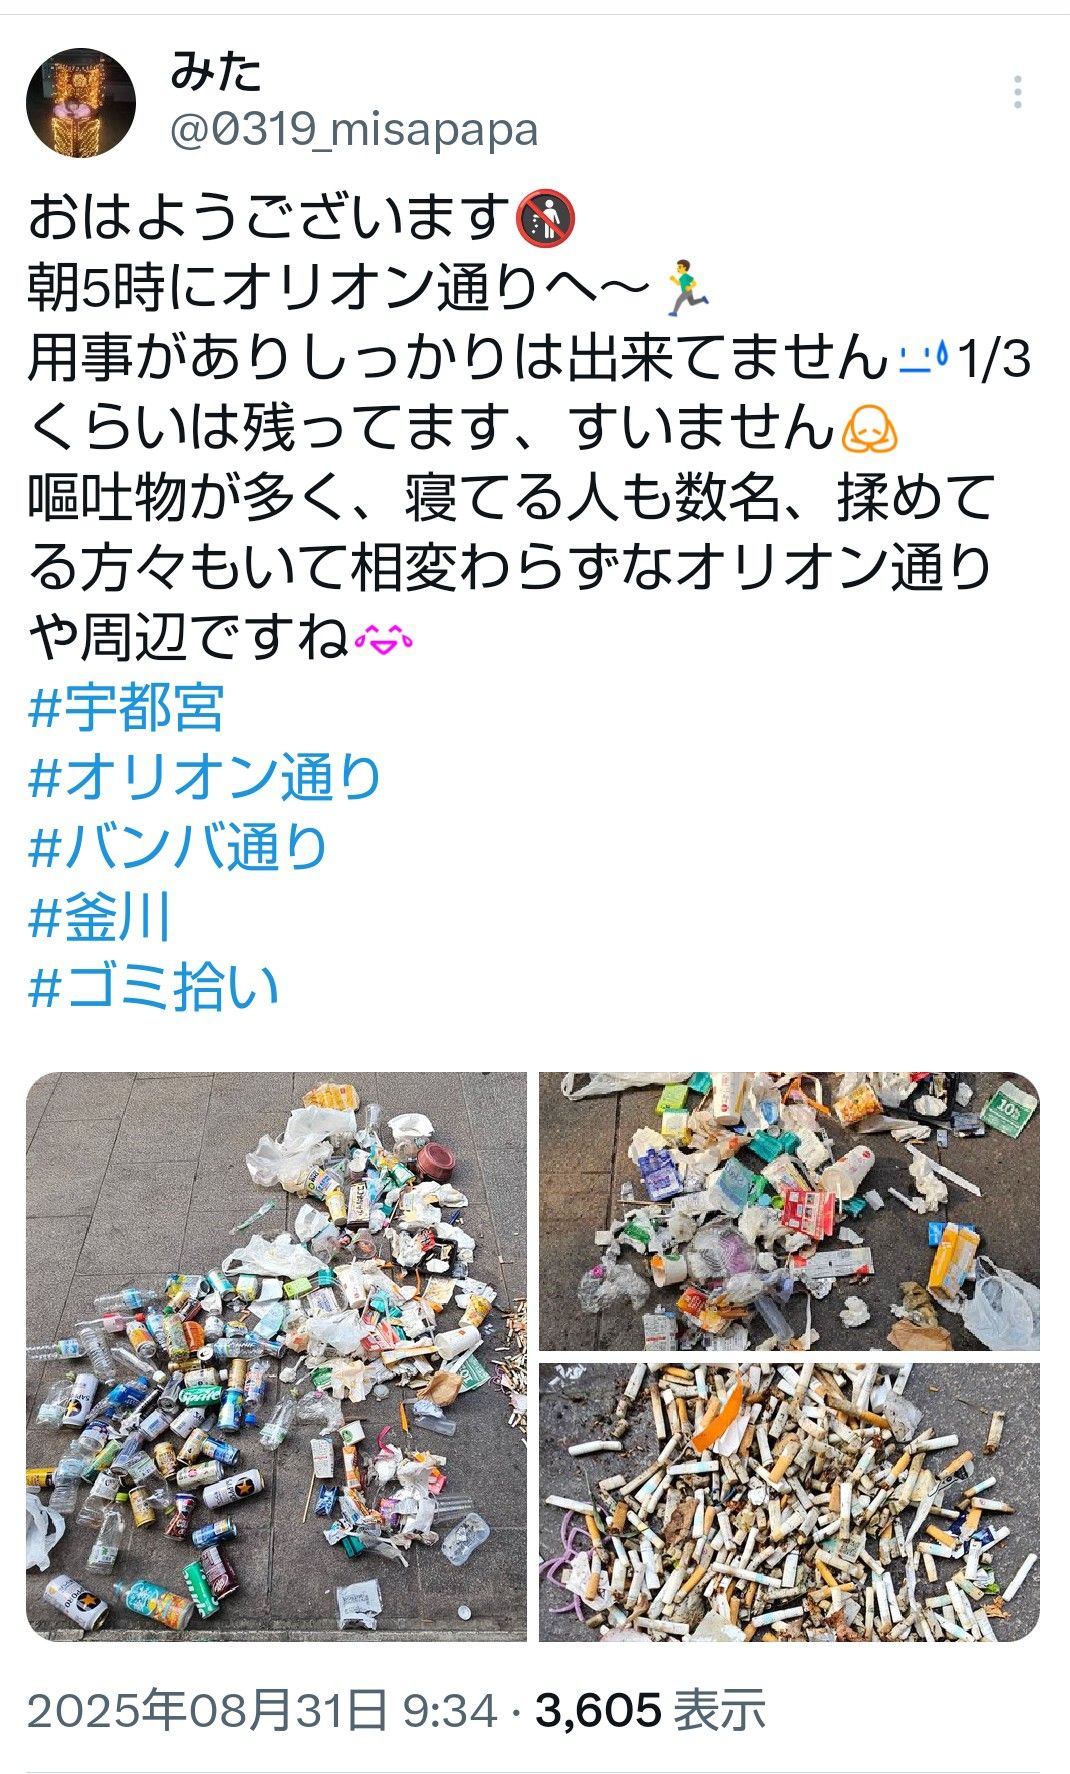Open the cigarette butts photo
Image resolution: width=1070 pixels, height=1774 pixels.
[x=789, y=1502]
